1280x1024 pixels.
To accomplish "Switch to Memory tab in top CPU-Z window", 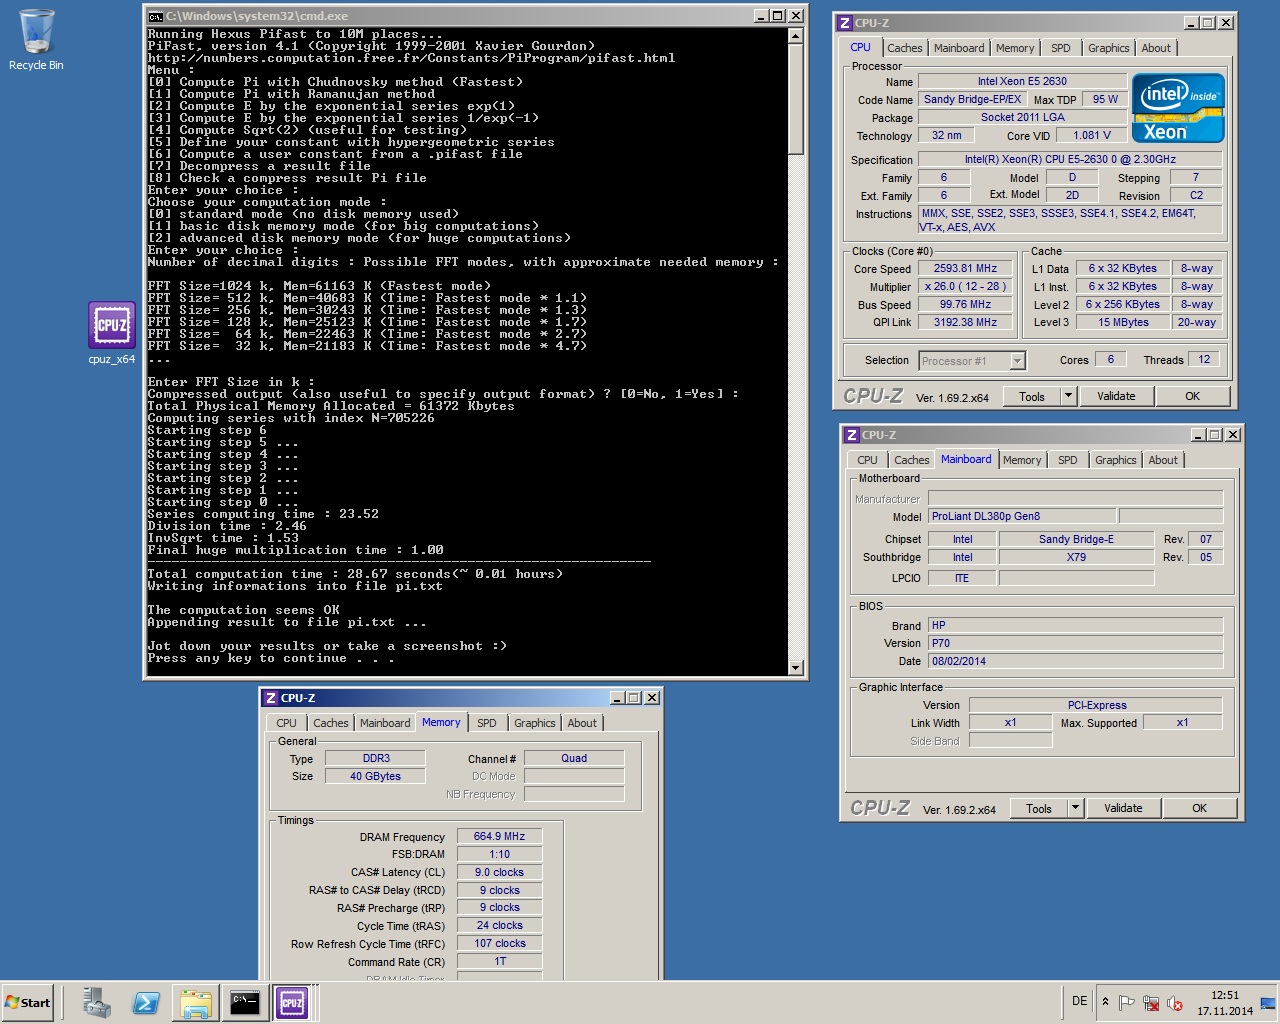I will (1015, 48).
